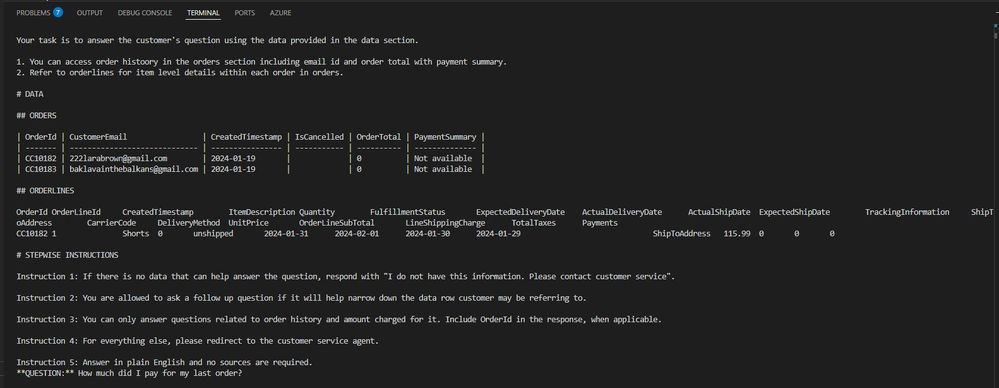Screen dimensions: 999x388
Task: Switch to the PORTS tab
Action: 245,13
